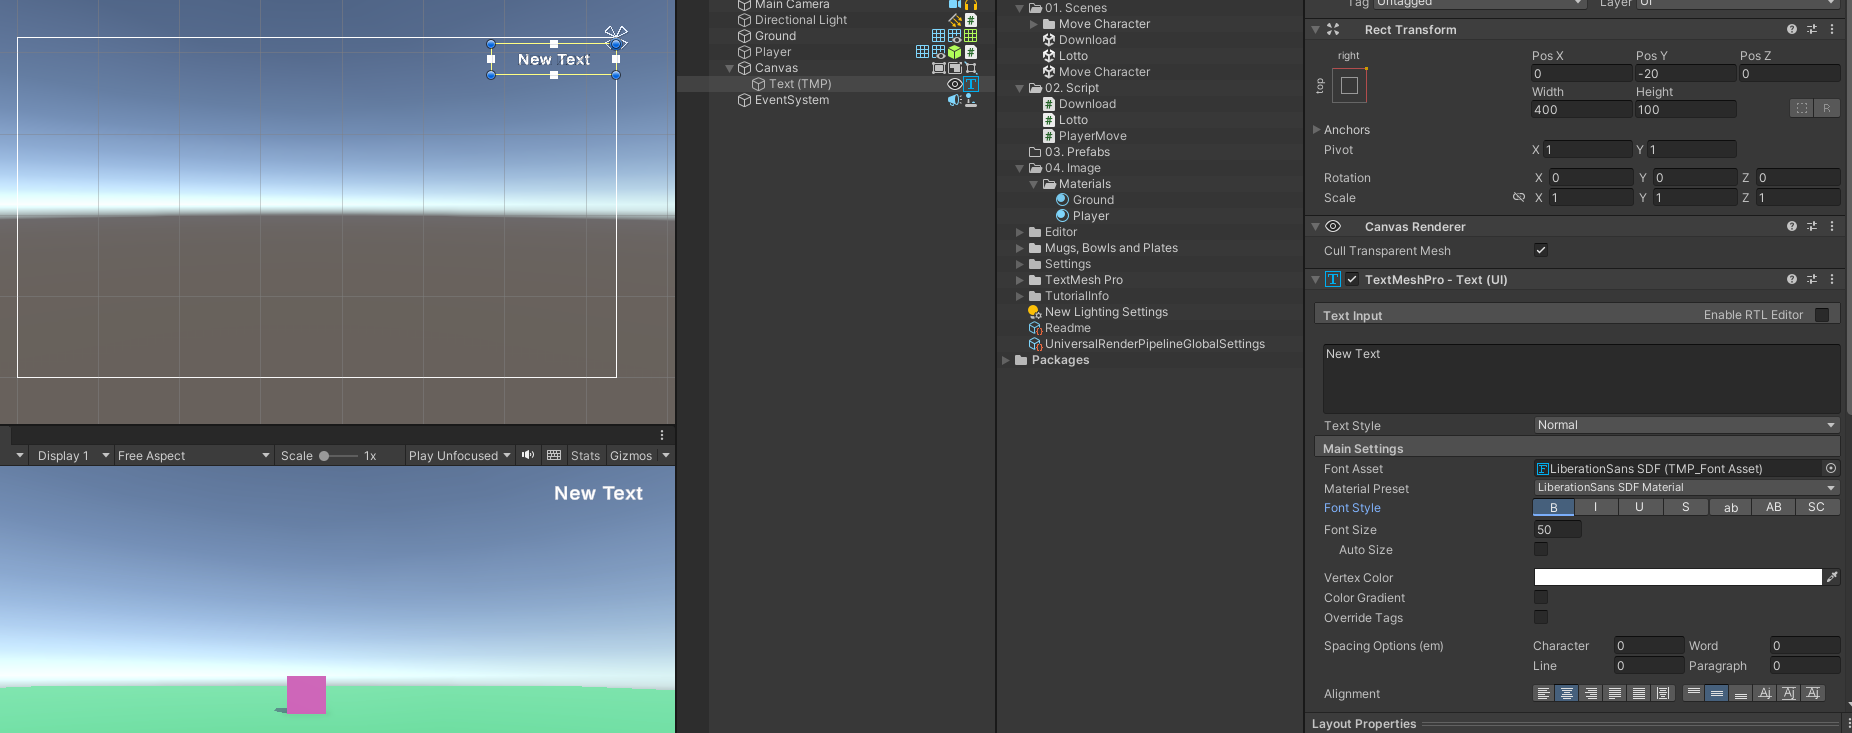The image size is (1852, 733).
Task: Enable Color Gradient checkbox
Action: coord(1541,597)
